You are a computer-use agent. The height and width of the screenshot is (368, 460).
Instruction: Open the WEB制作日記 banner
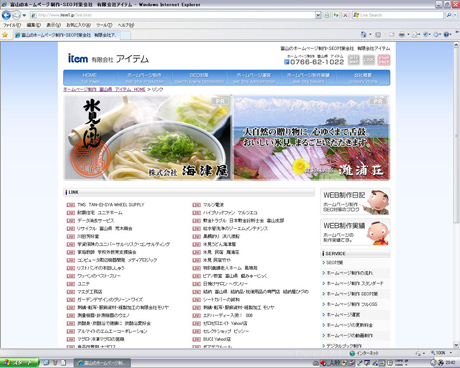(x=355, y=202)
